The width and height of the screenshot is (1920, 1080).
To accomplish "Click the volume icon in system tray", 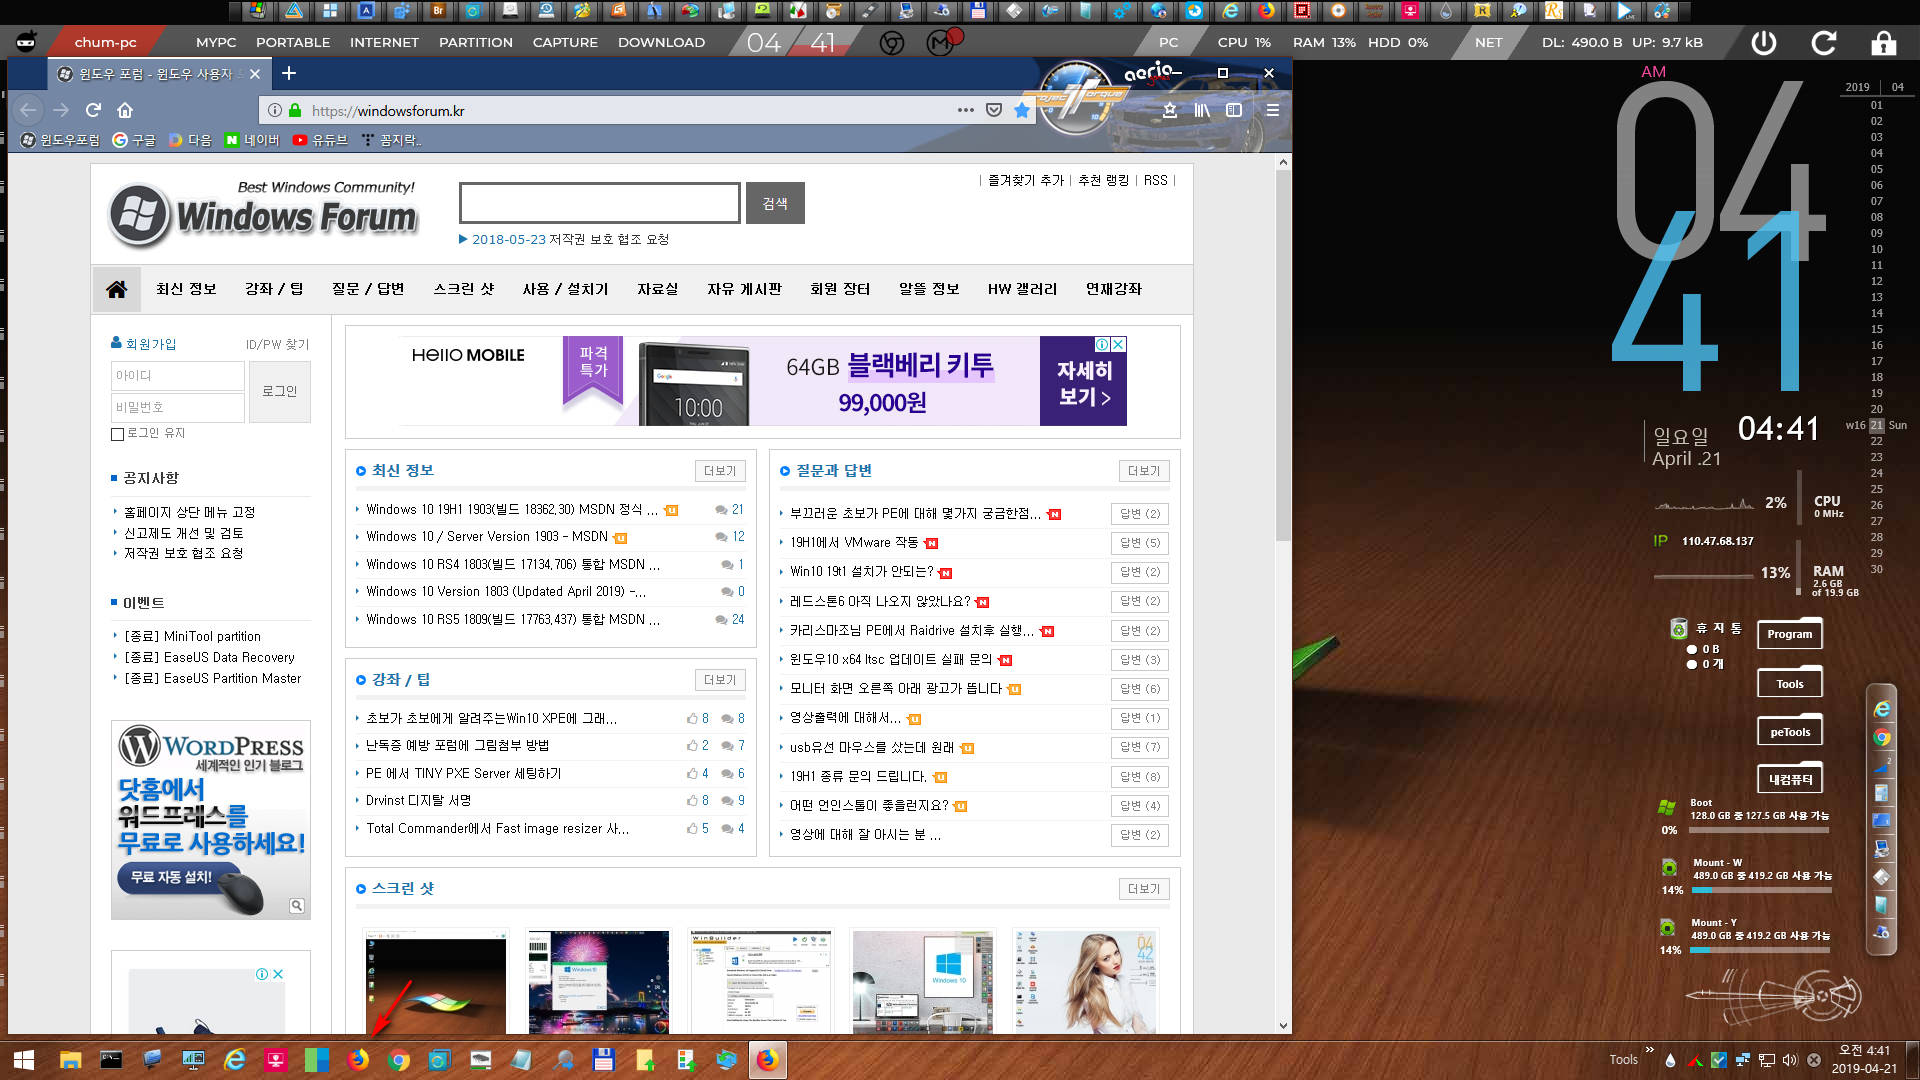I will pos(1790,1060).
